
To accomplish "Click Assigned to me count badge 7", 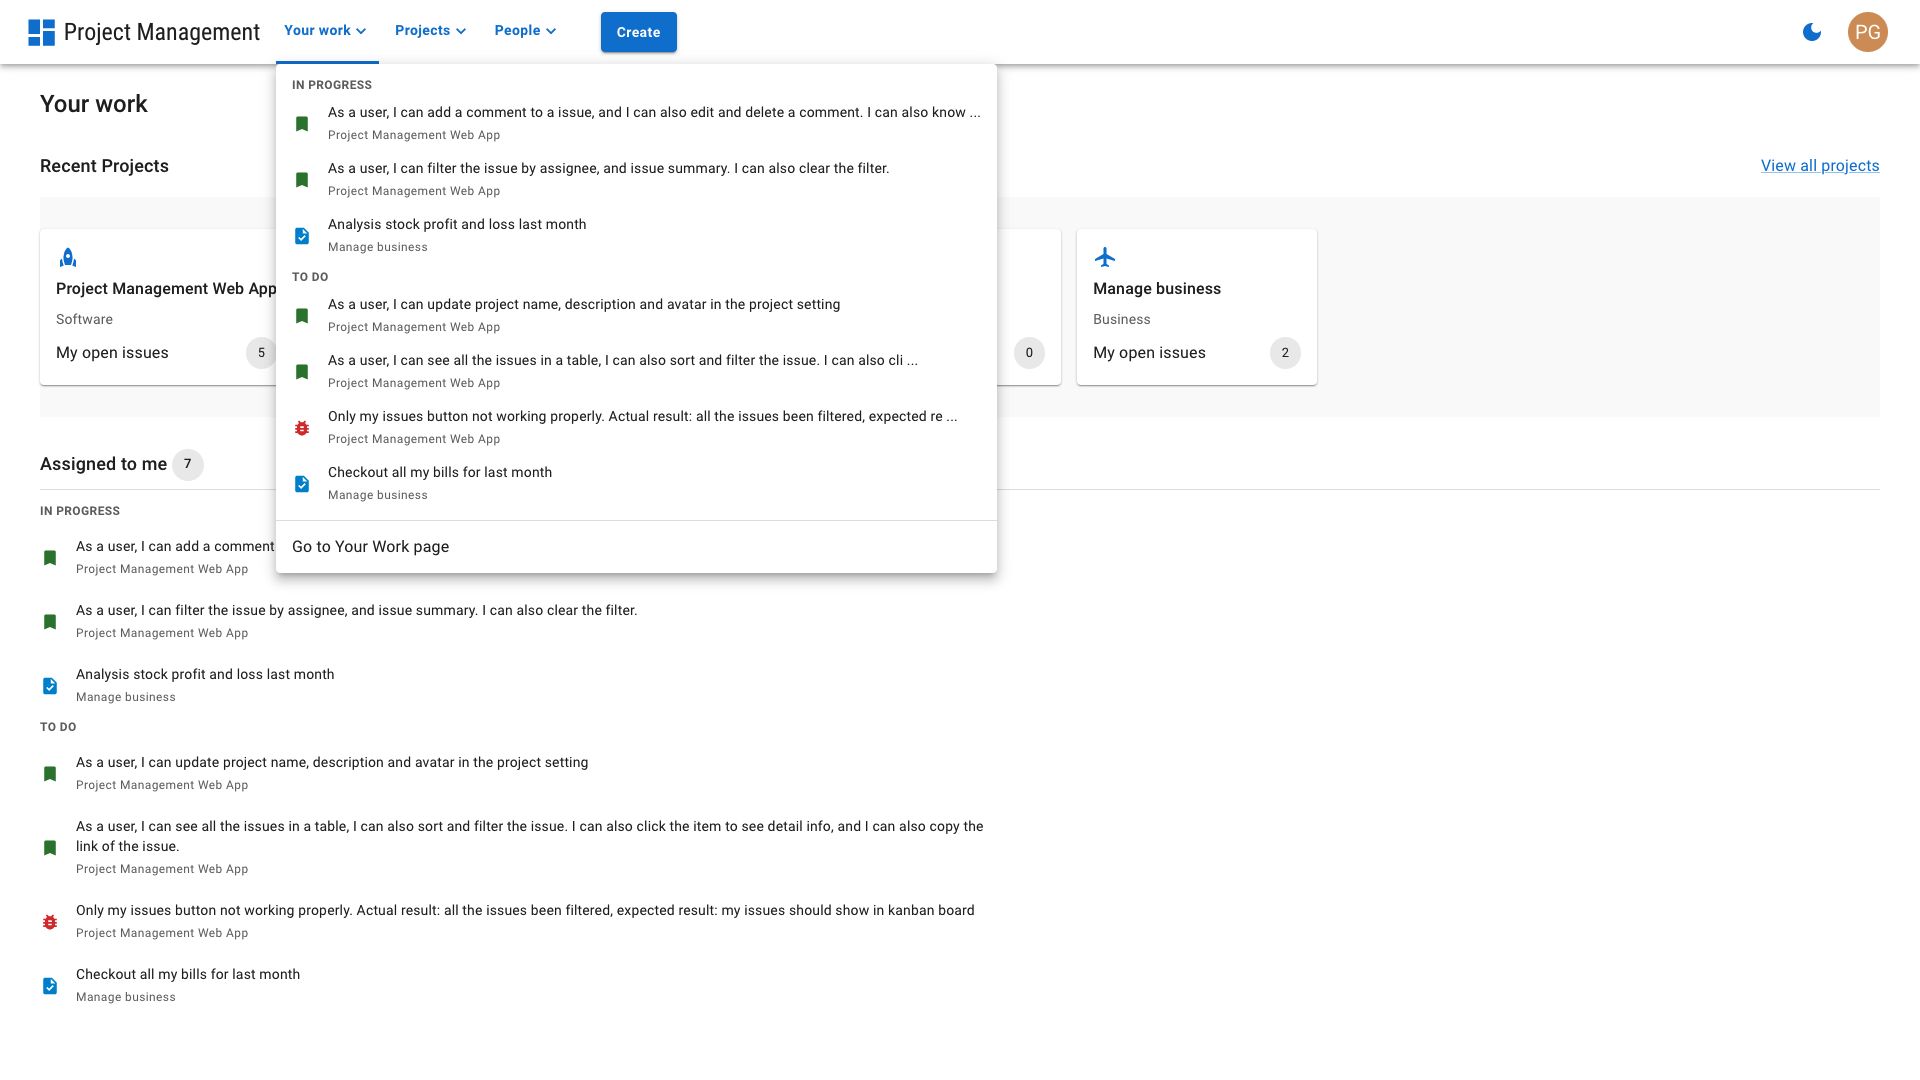I will click(188, 465).
